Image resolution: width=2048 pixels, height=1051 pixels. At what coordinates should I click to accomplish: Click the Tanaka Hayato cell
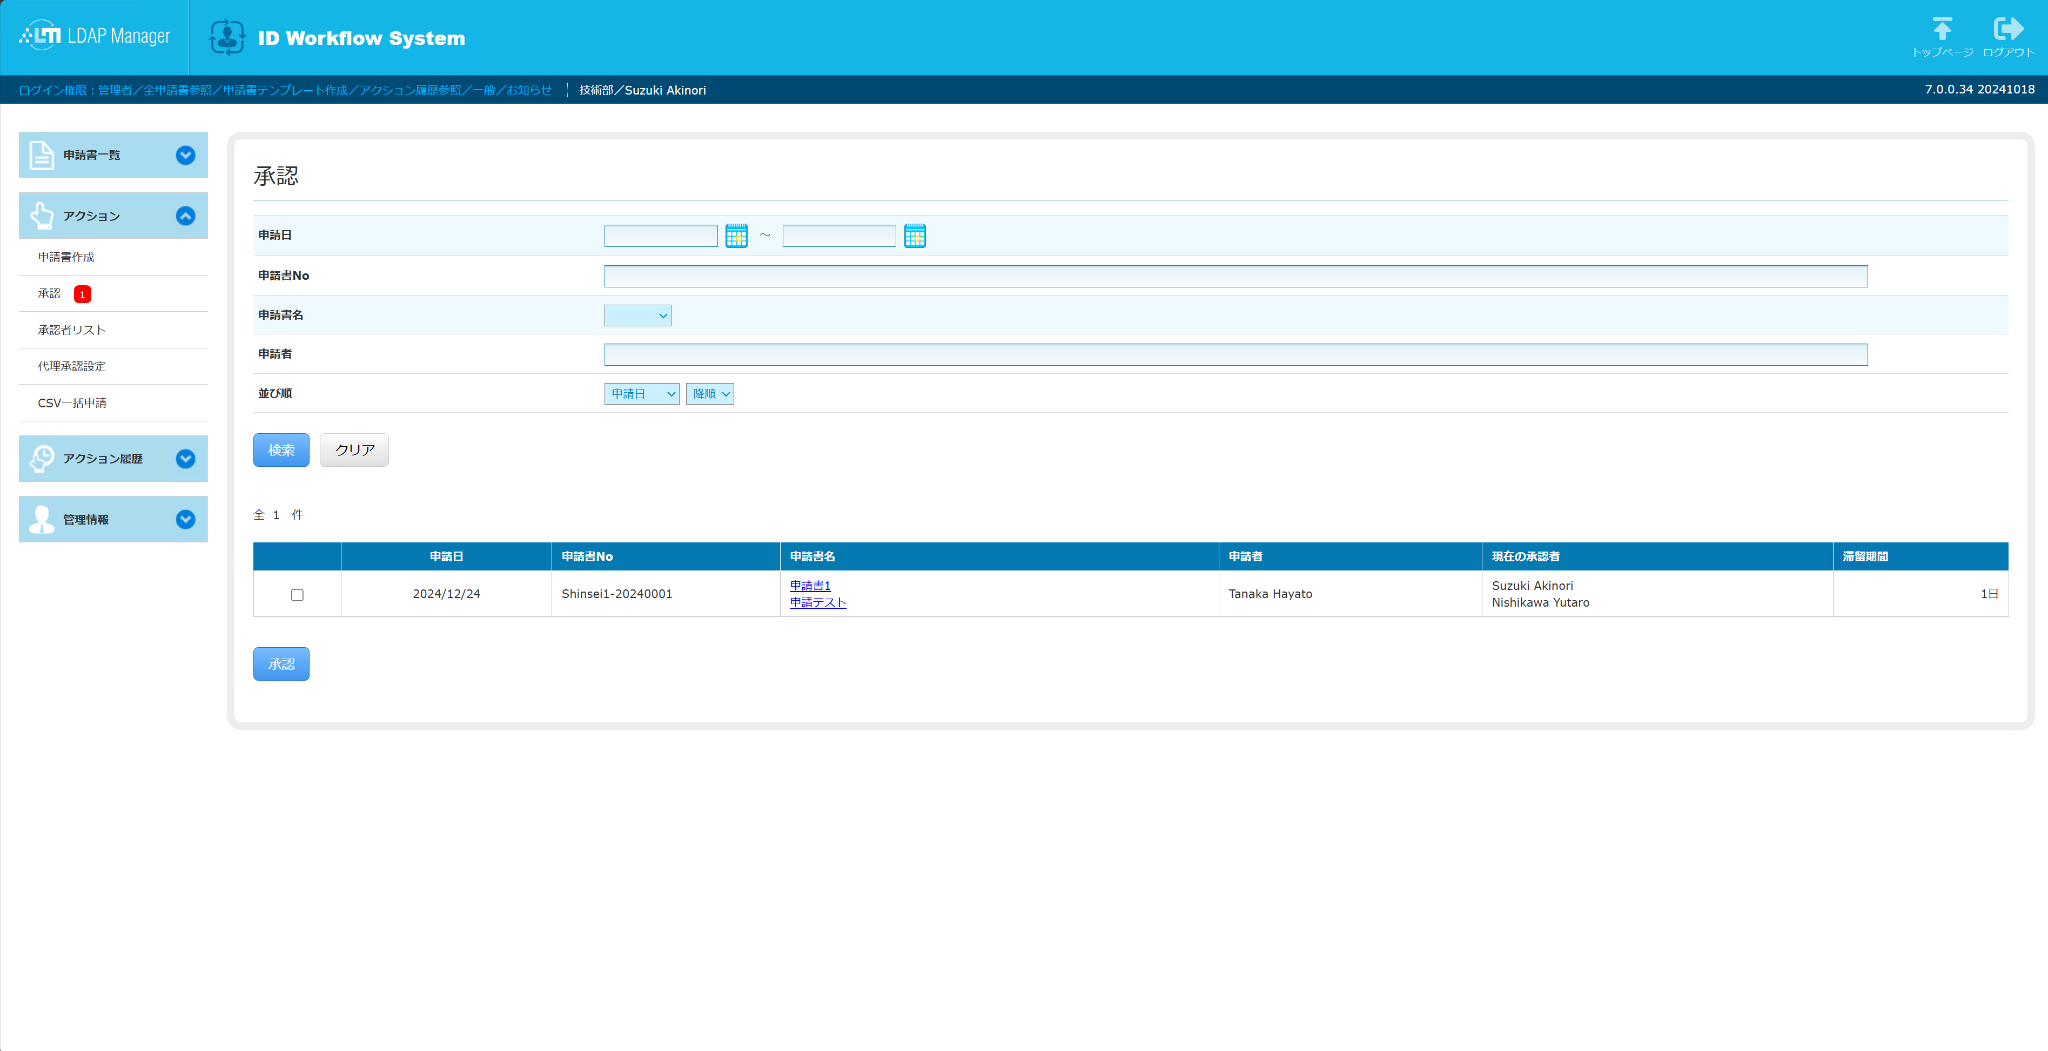[1350, 594]
